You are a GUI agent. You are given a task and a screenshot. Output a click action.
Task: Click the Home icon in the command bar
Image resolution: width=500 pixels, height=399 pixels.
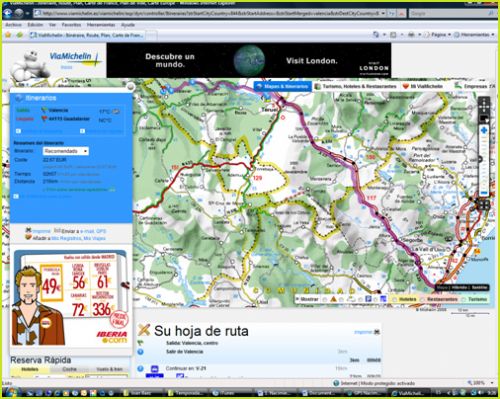point(376,34)
